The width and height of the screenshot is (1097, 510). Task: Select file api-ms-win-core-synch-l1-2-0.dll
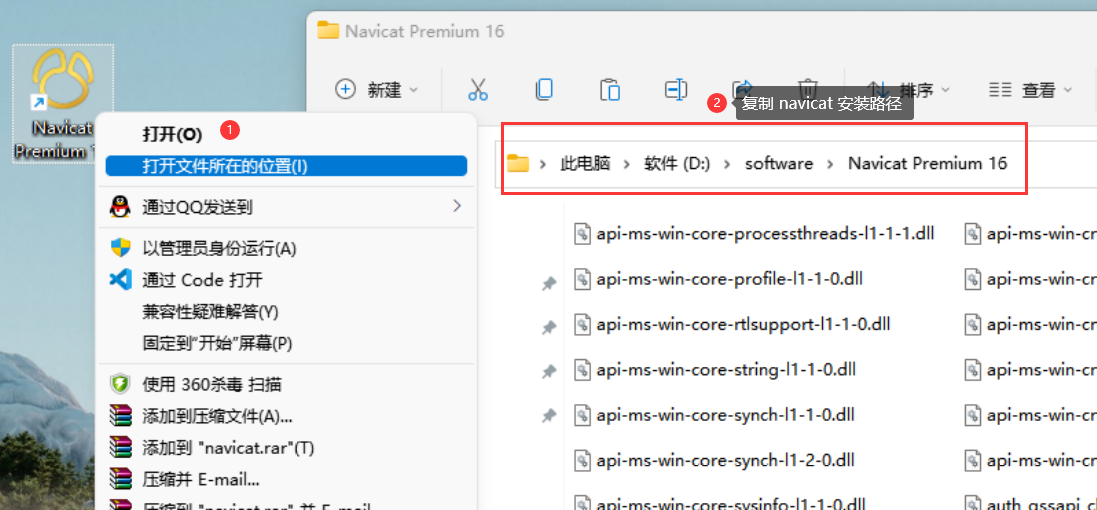click(714, 460)
